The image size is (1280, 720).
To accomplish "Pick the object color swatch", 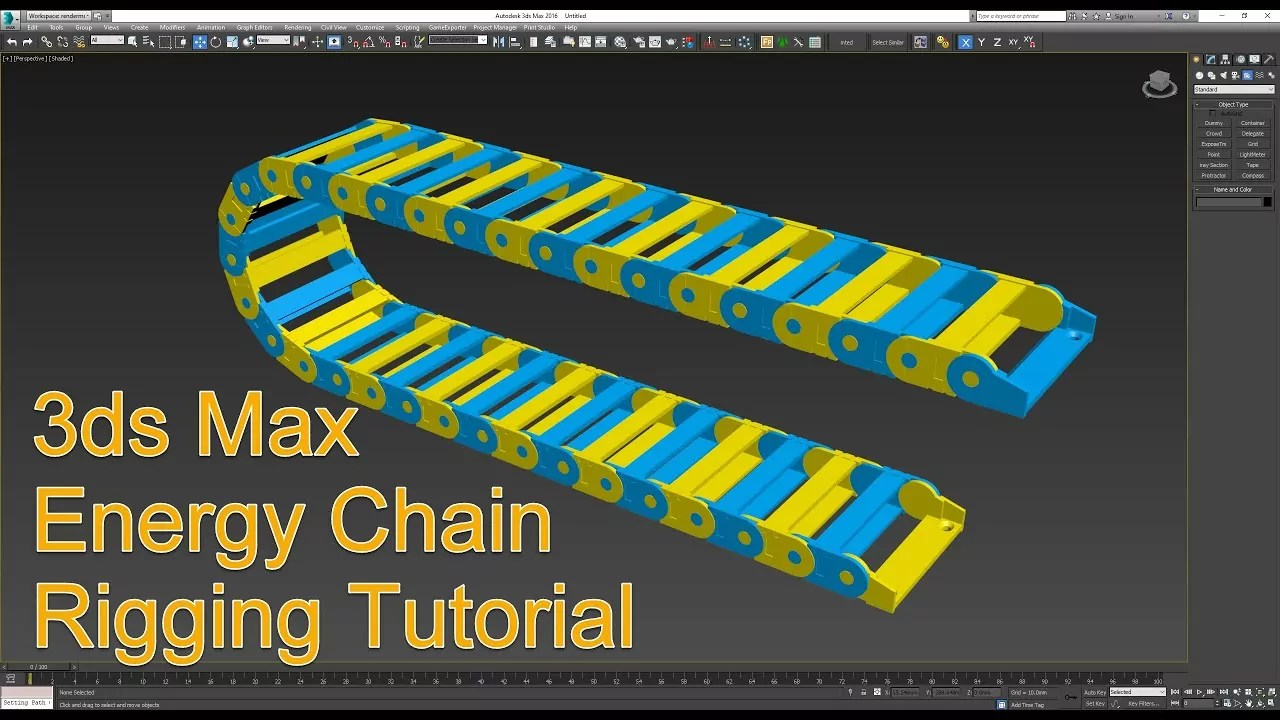I will (x=1268, y=202).
